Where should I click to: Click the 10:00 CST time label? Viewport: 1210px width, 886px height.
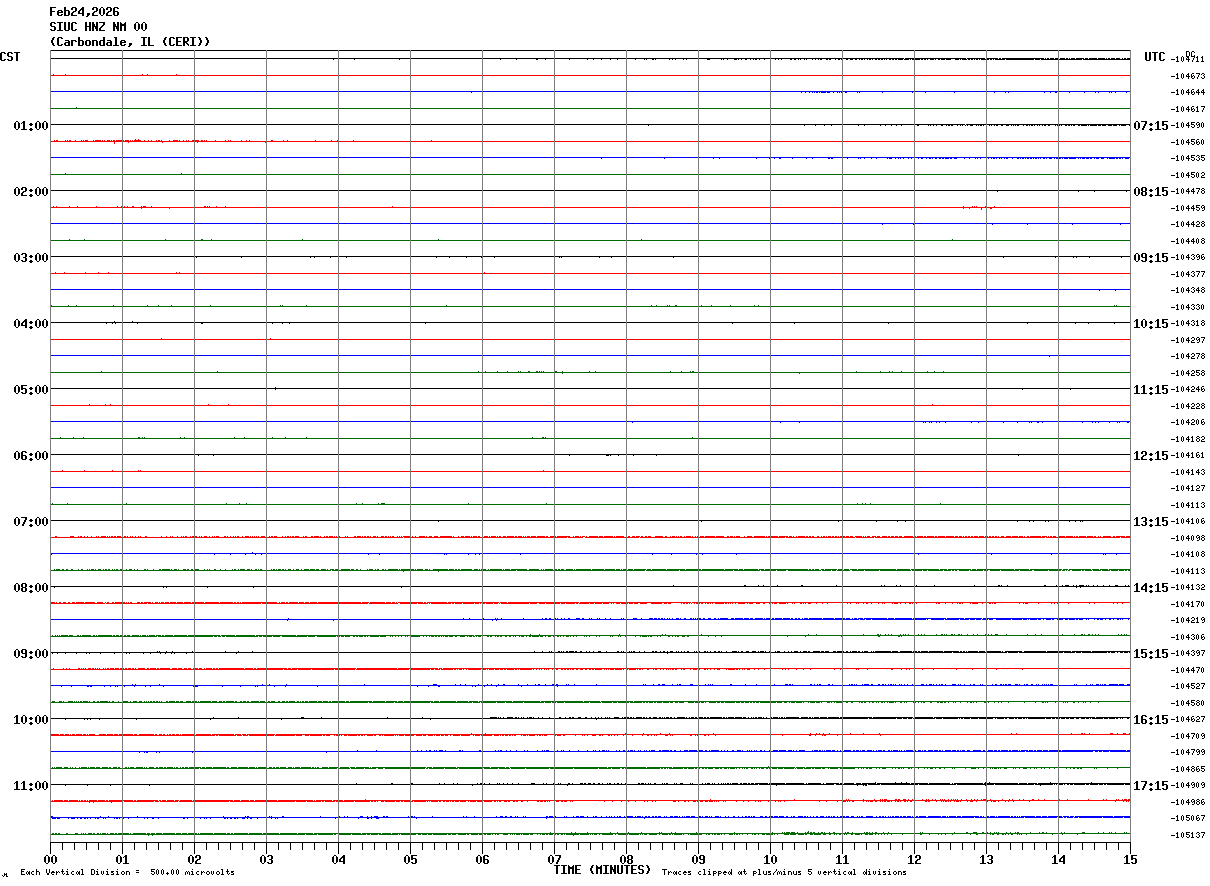click(31, 720)
